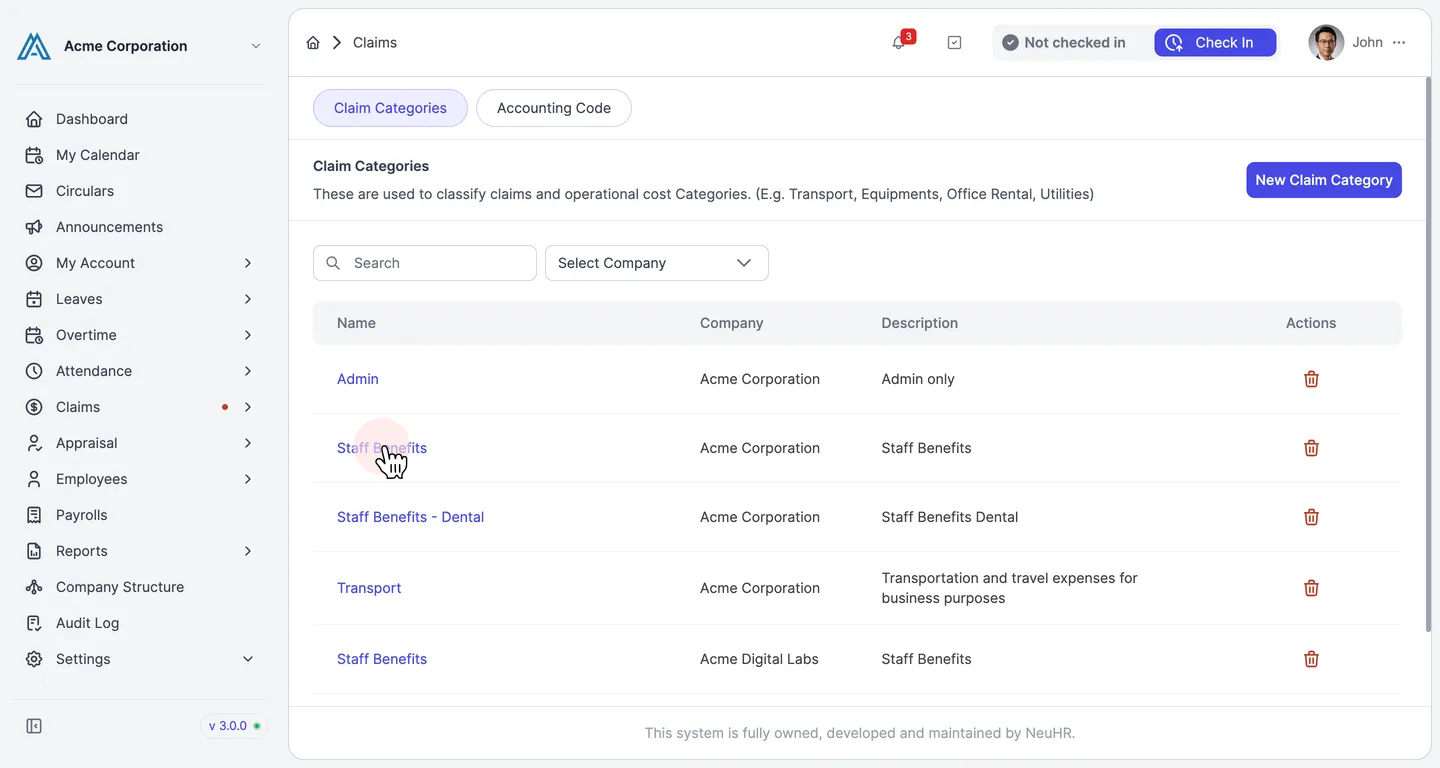Click John's profile avatar
The height and width of the screenshot is (768, 1440).
[x=1326, y=42]
